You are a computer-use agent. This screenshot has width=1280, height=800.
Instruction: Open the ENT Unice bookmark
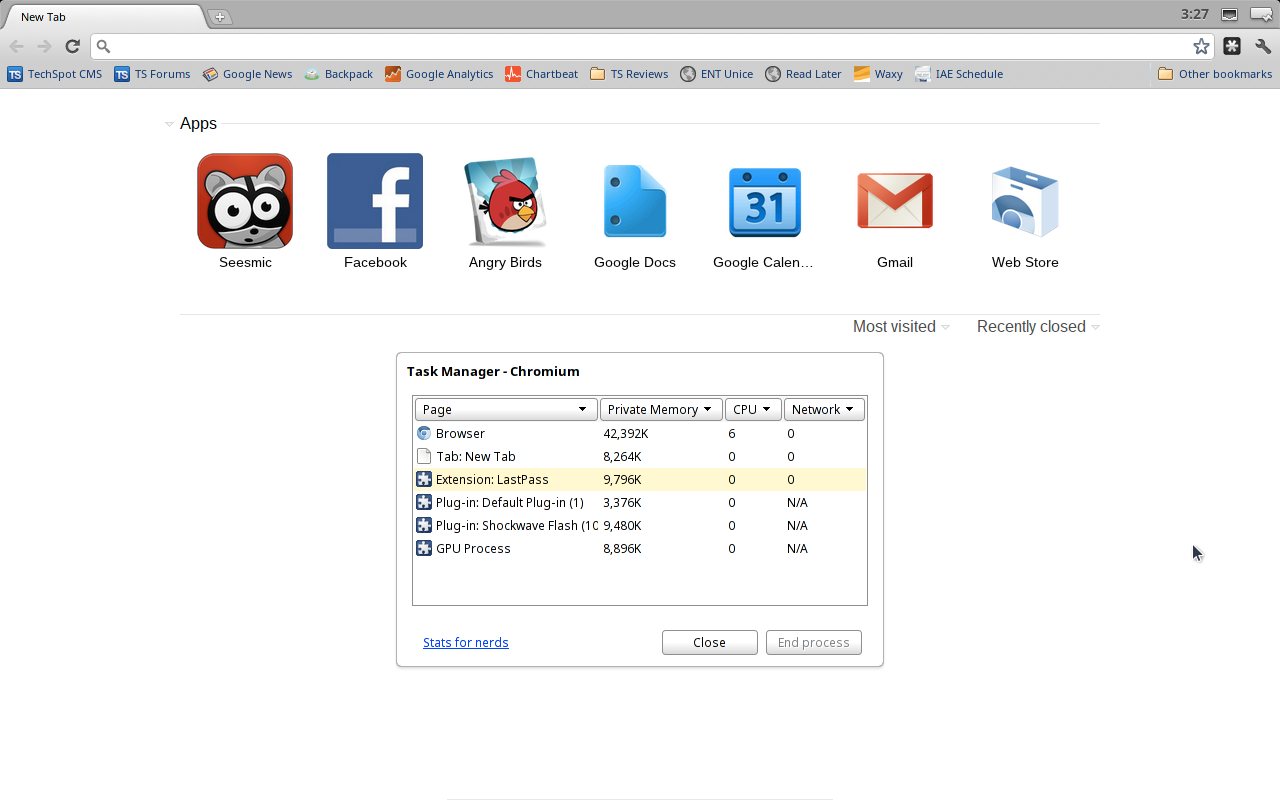click(716, 74)
